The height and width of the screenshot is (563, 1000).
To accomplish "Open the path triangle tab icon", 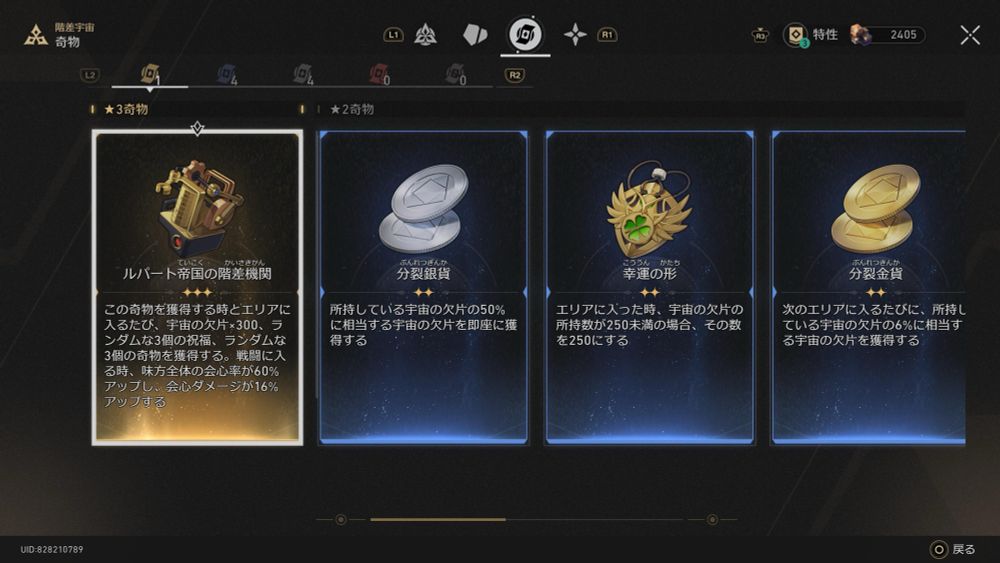I will [425, 34].
